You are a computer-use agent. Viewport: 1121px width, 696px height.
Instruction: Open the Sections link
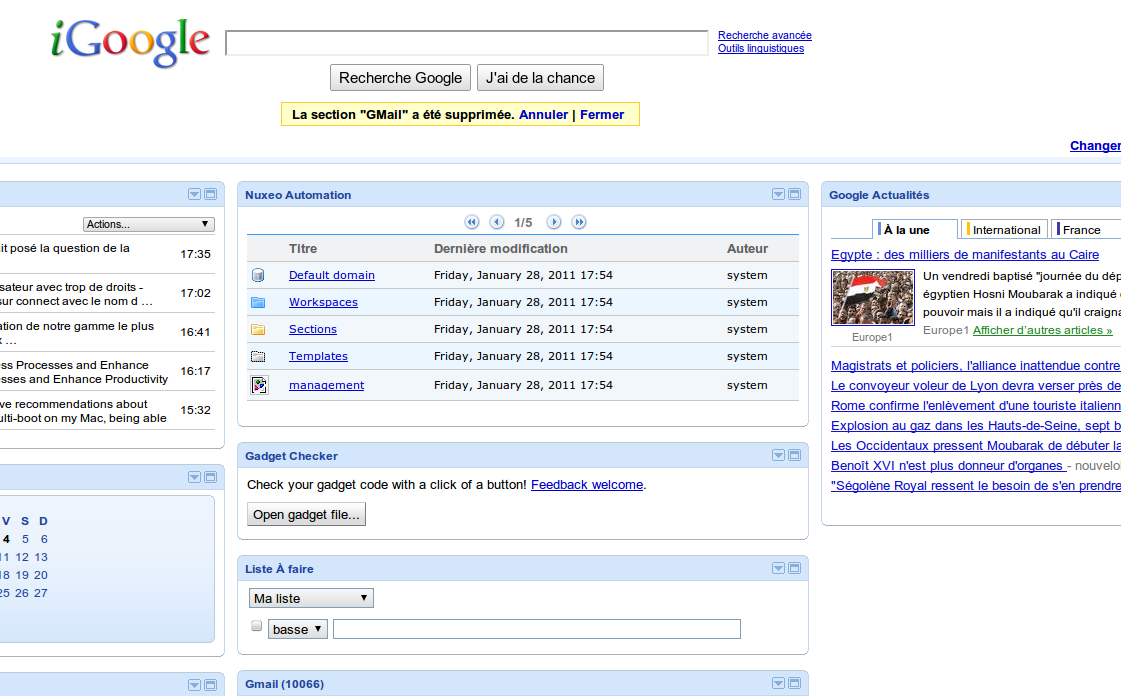point(312,329)
